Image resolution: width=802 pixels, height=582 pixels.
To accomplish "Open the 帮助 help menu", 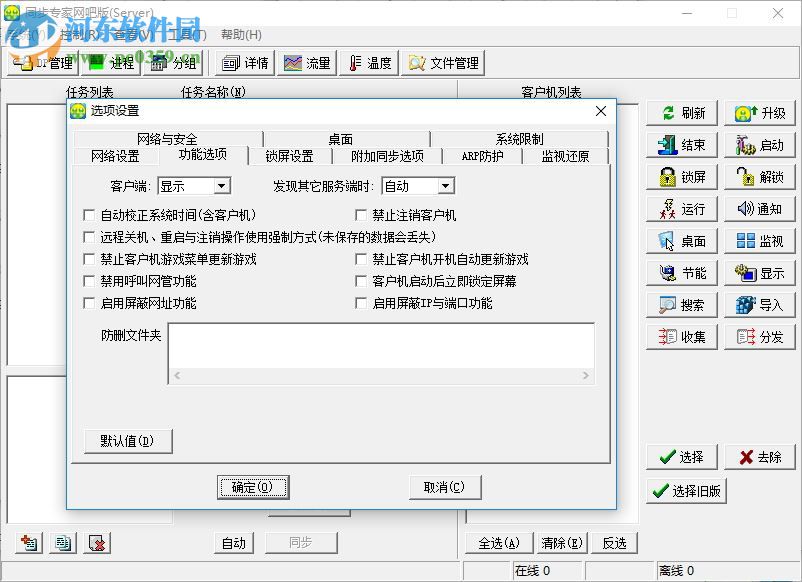I will coord(240,34).
